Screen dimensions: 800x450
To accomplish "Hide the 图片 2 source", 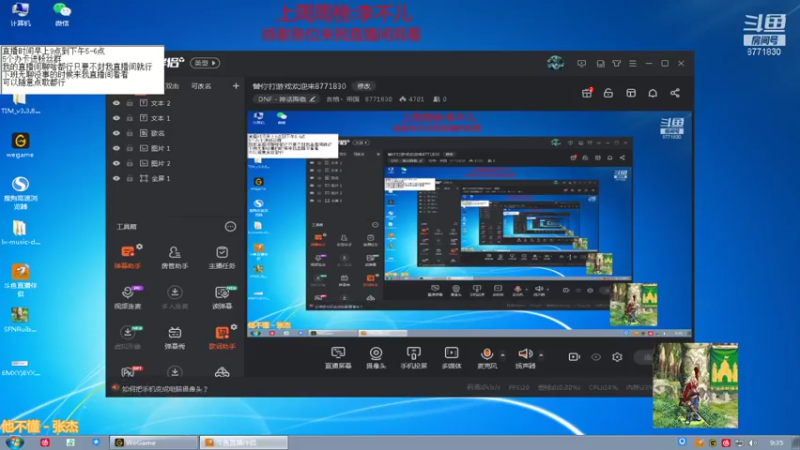I will click(116, 163).
